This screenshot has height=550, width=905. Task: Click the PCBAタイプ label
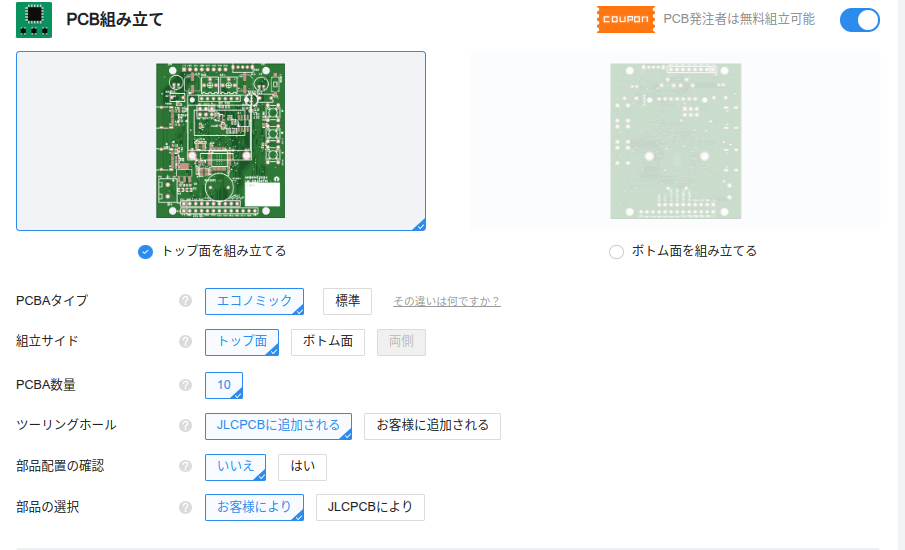[x=52, y=301]
